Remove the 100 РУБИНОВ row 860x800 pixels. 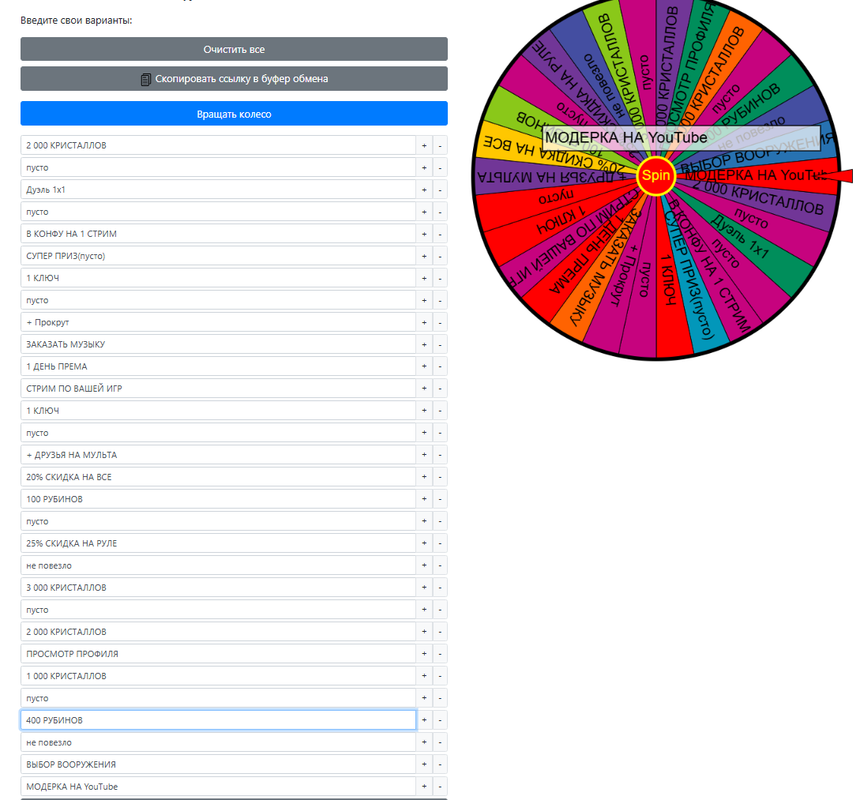pos(440,499)
